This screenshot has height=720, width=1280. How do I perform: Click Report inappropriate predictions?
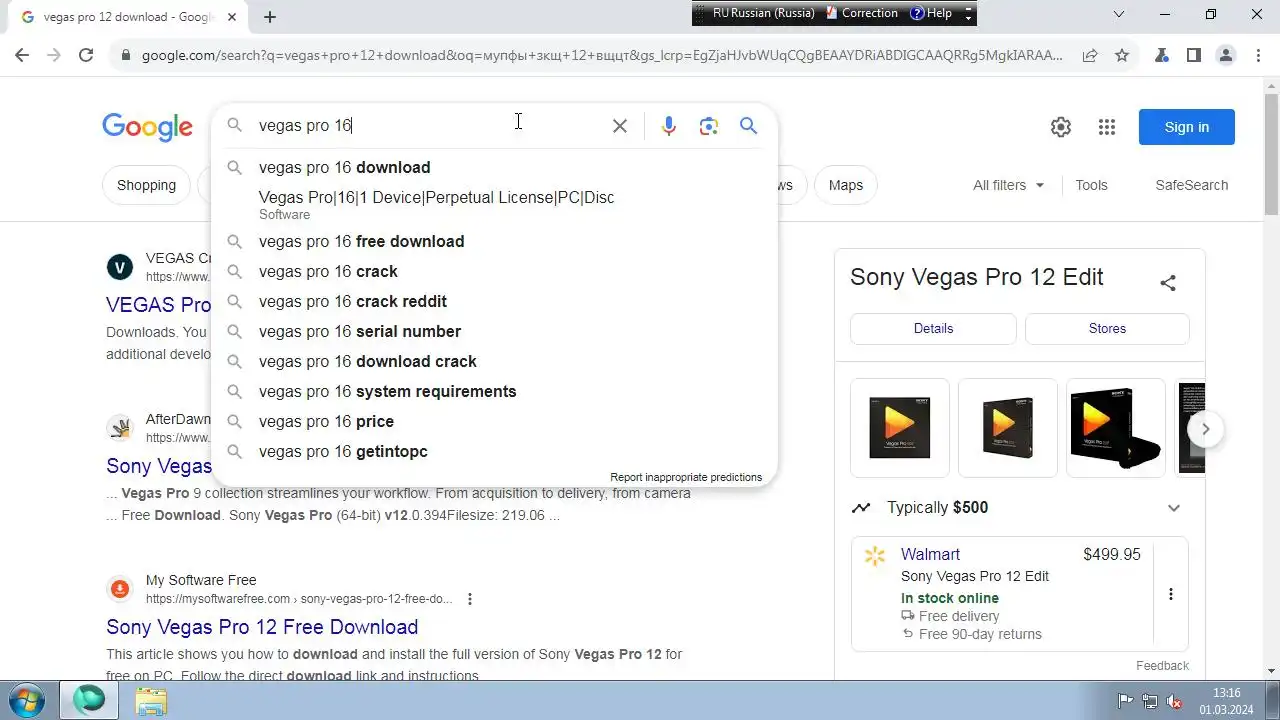[x=686, y=477]
